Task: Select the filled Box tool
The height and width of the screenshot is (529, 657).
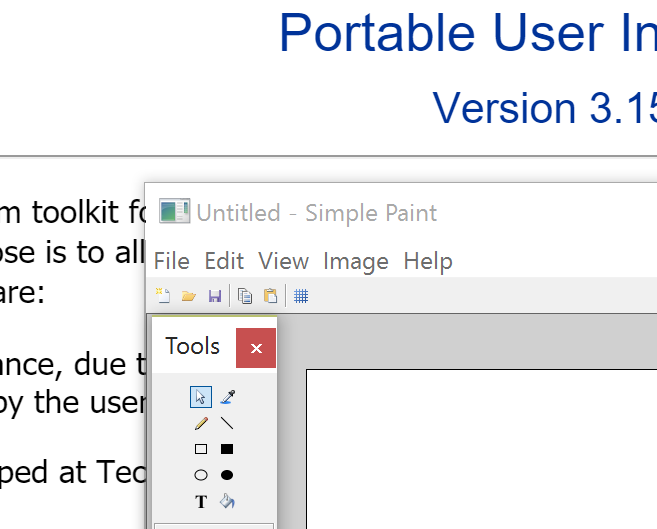Action: [x=227, y=449]
